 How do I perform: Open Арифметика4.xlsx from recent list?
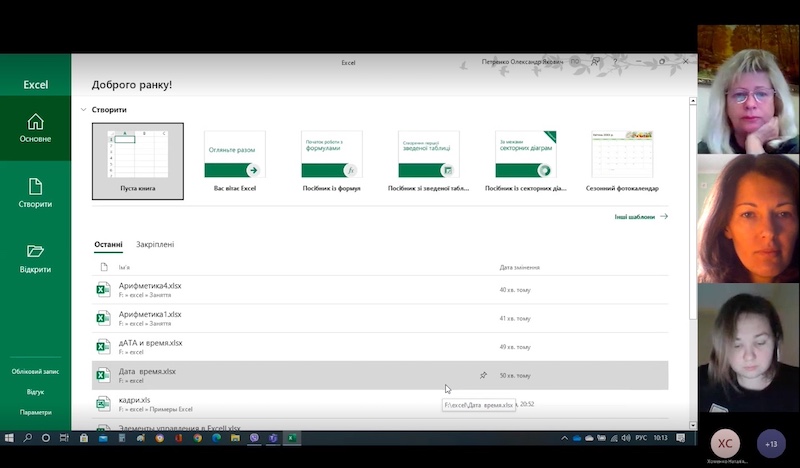(380, 290)
